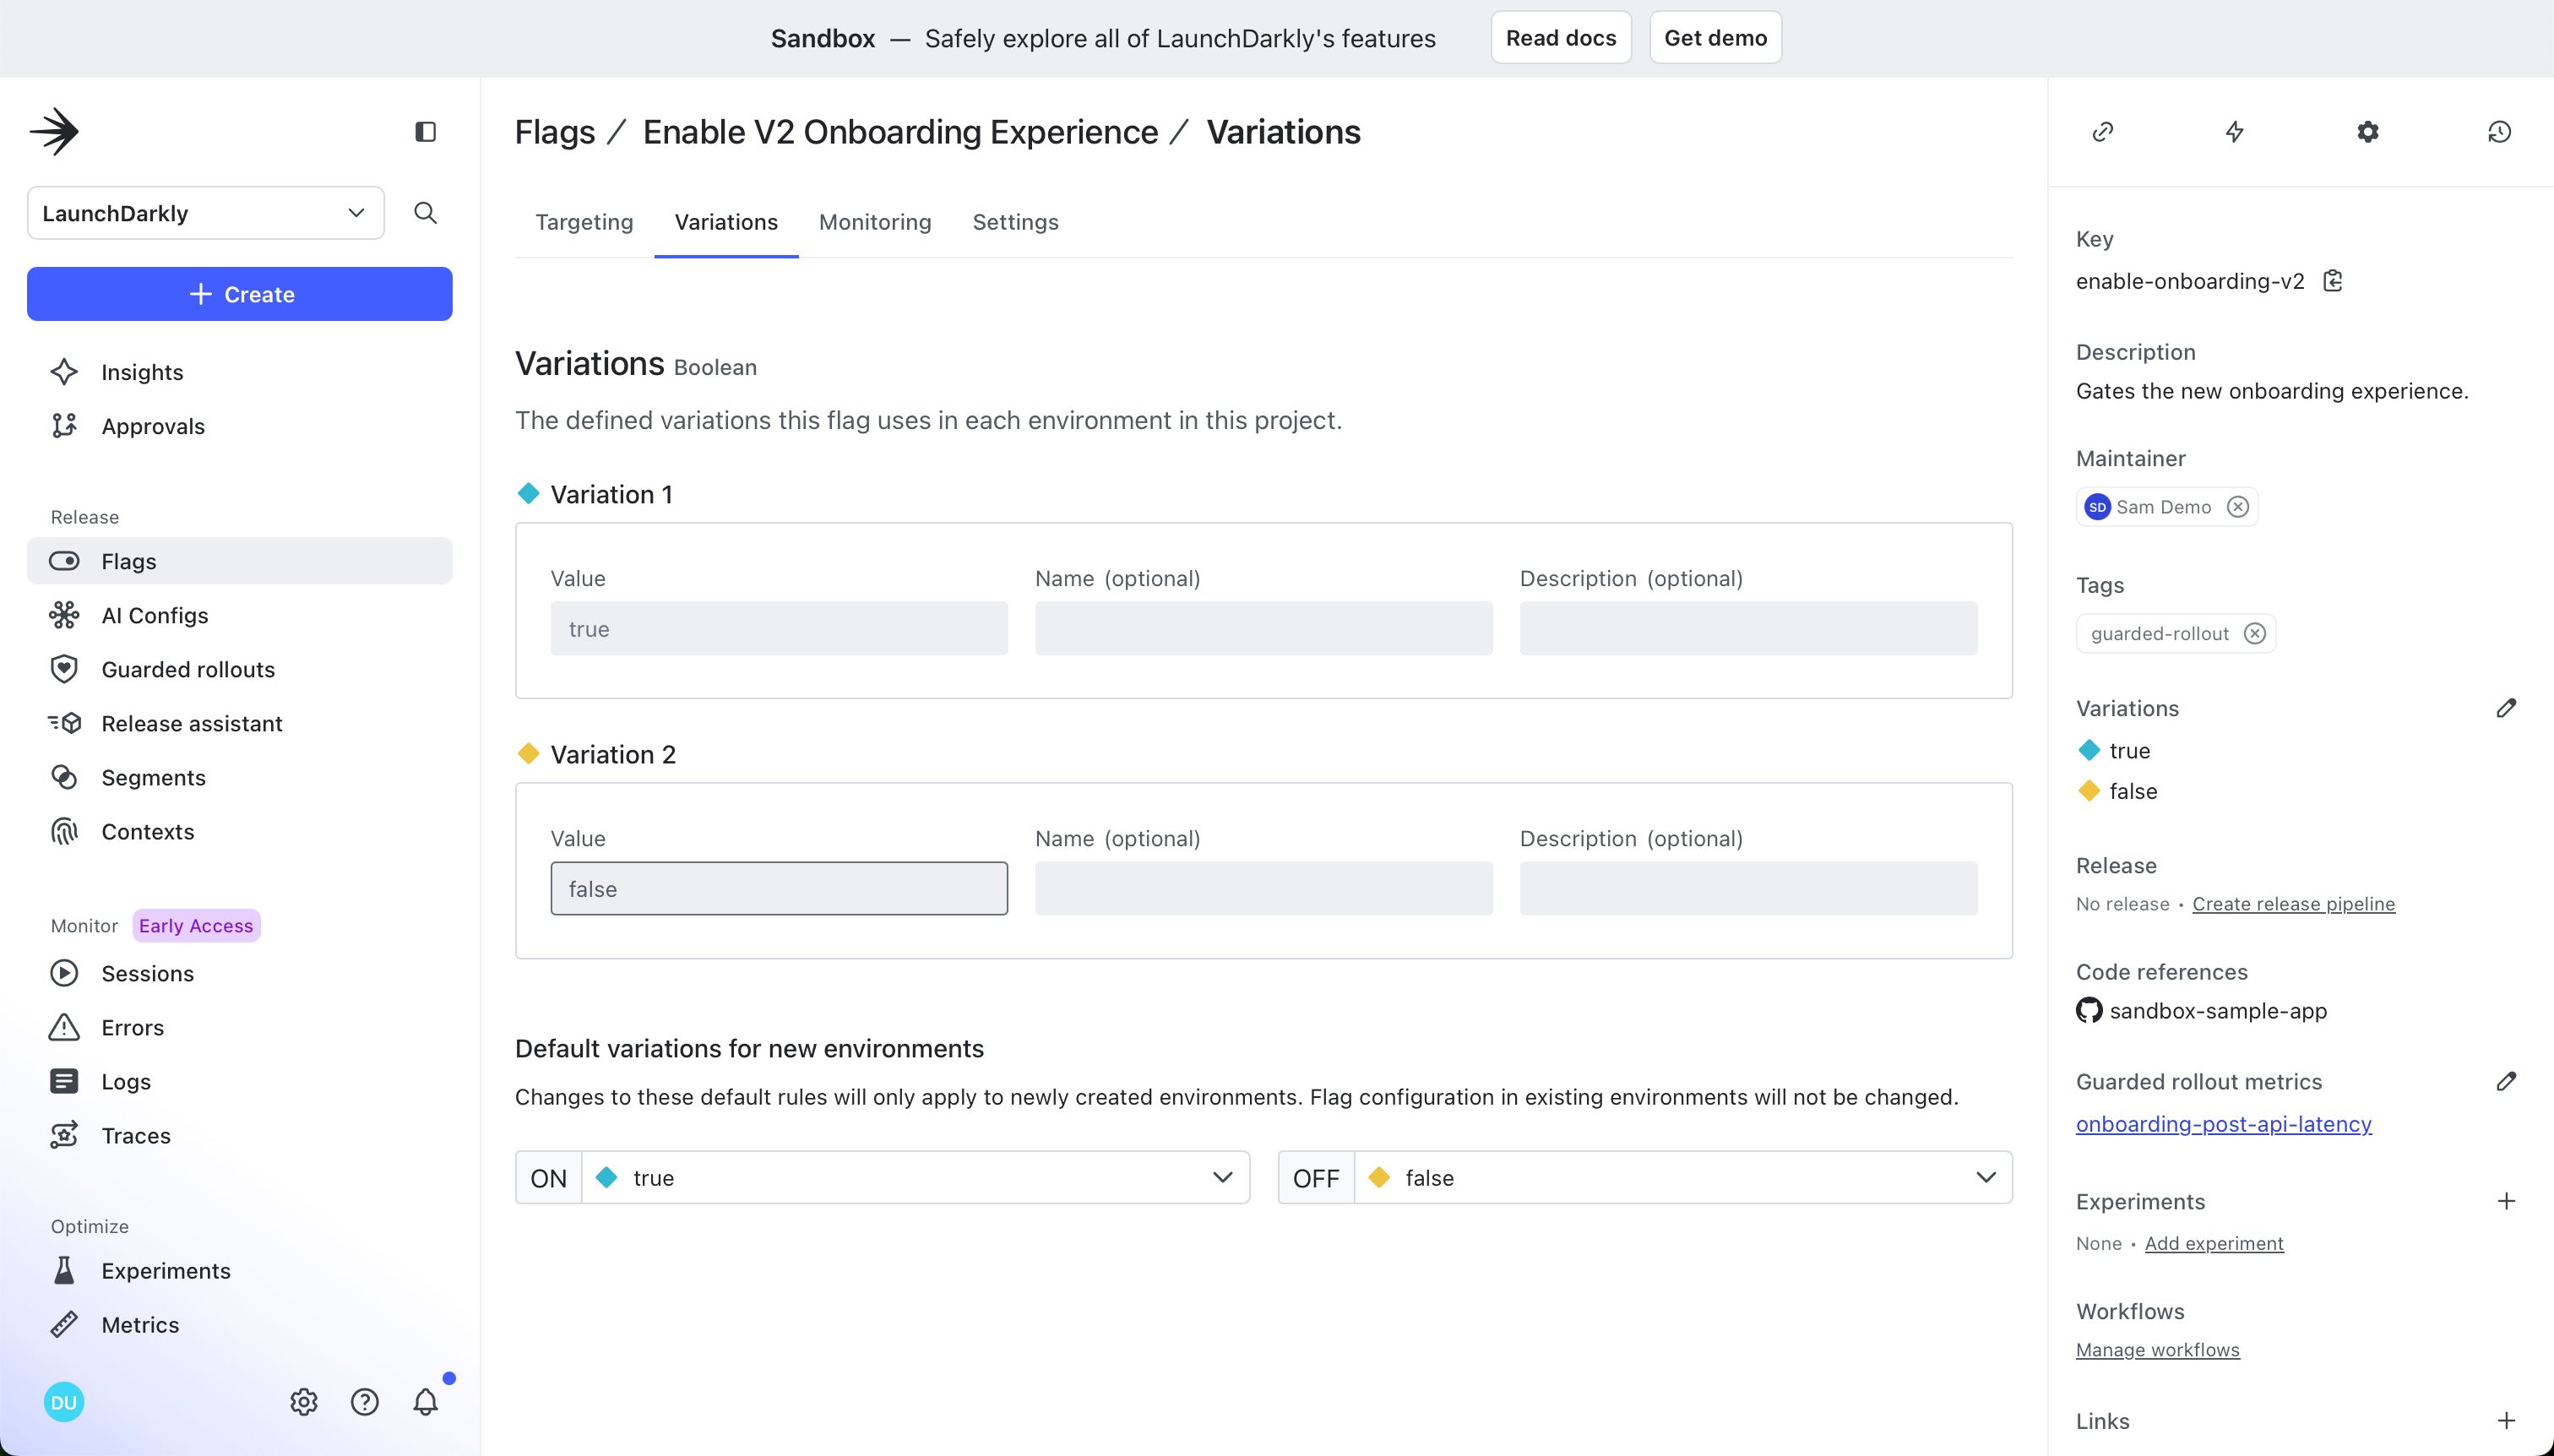The image size is (2554, 1456).
Task: Switch to the Targeting tab
Action: pyautogui.click(x=584, y=222)
